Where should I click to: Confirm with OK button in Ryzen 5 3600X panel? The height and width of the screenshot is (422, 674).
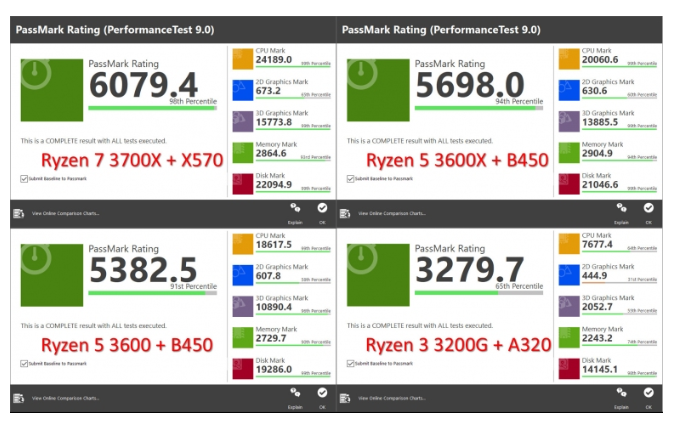[648, 208]
